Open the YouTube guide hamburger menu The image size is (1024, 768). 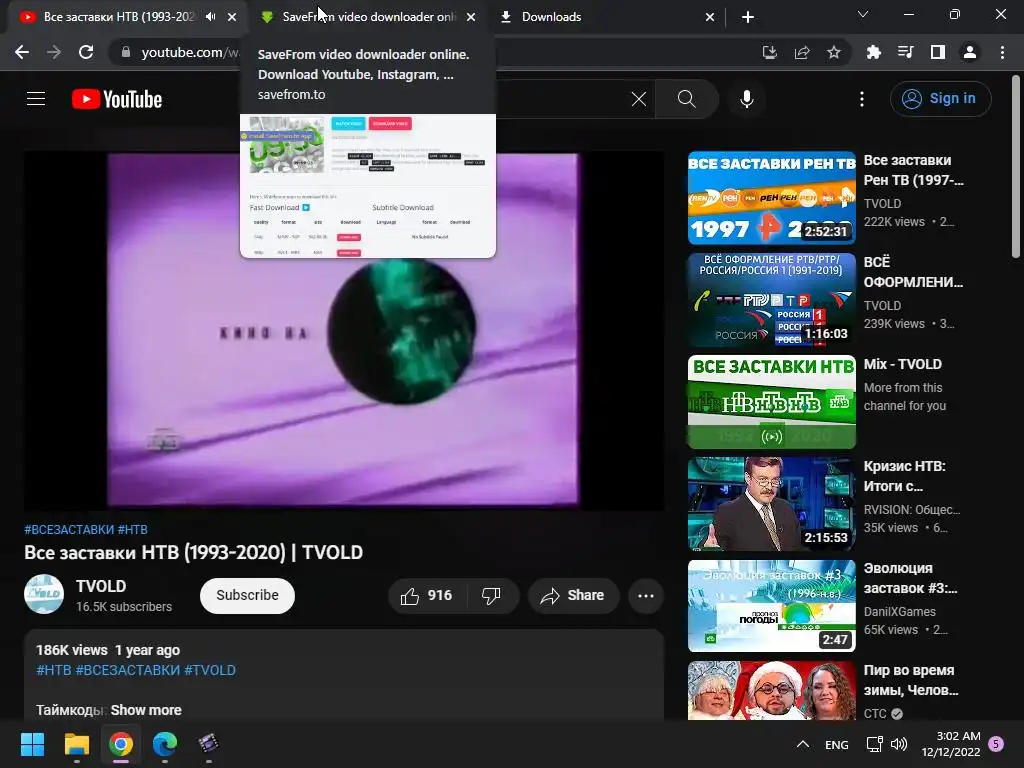(36, 99)
